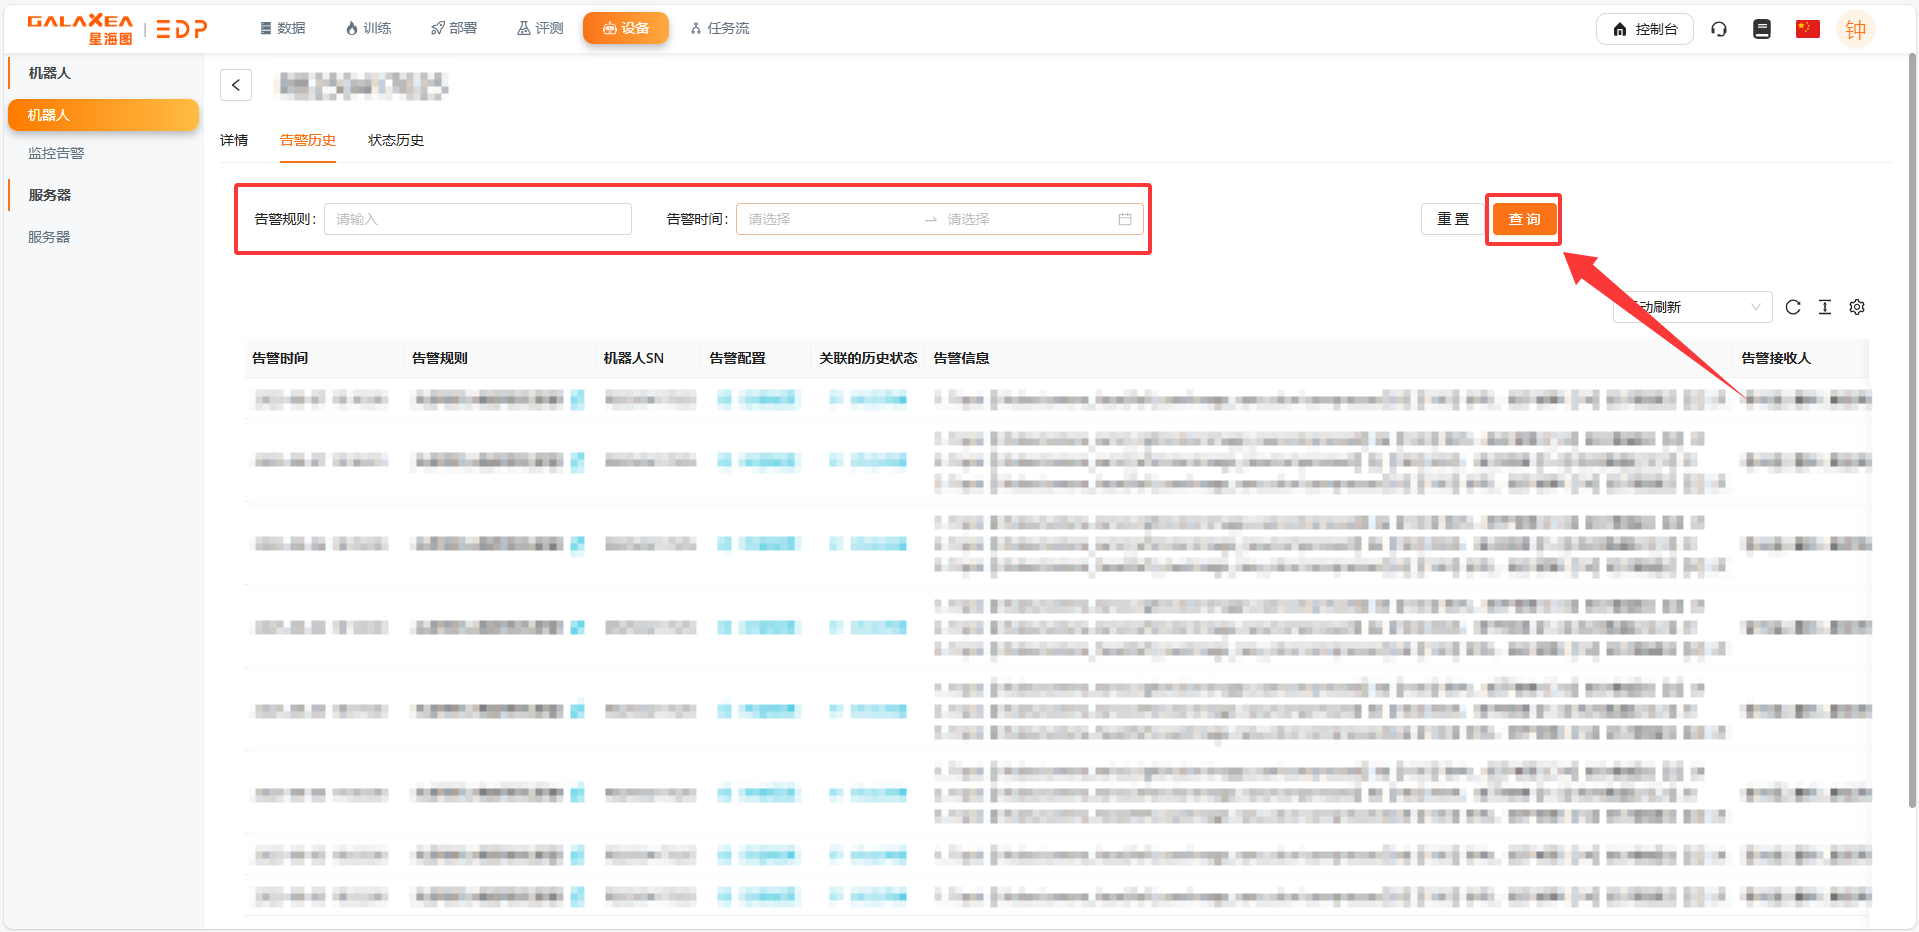The image size is (1919, 932).
Task: Switch to 状态历史 tab
Action: [x=396, y=140]
